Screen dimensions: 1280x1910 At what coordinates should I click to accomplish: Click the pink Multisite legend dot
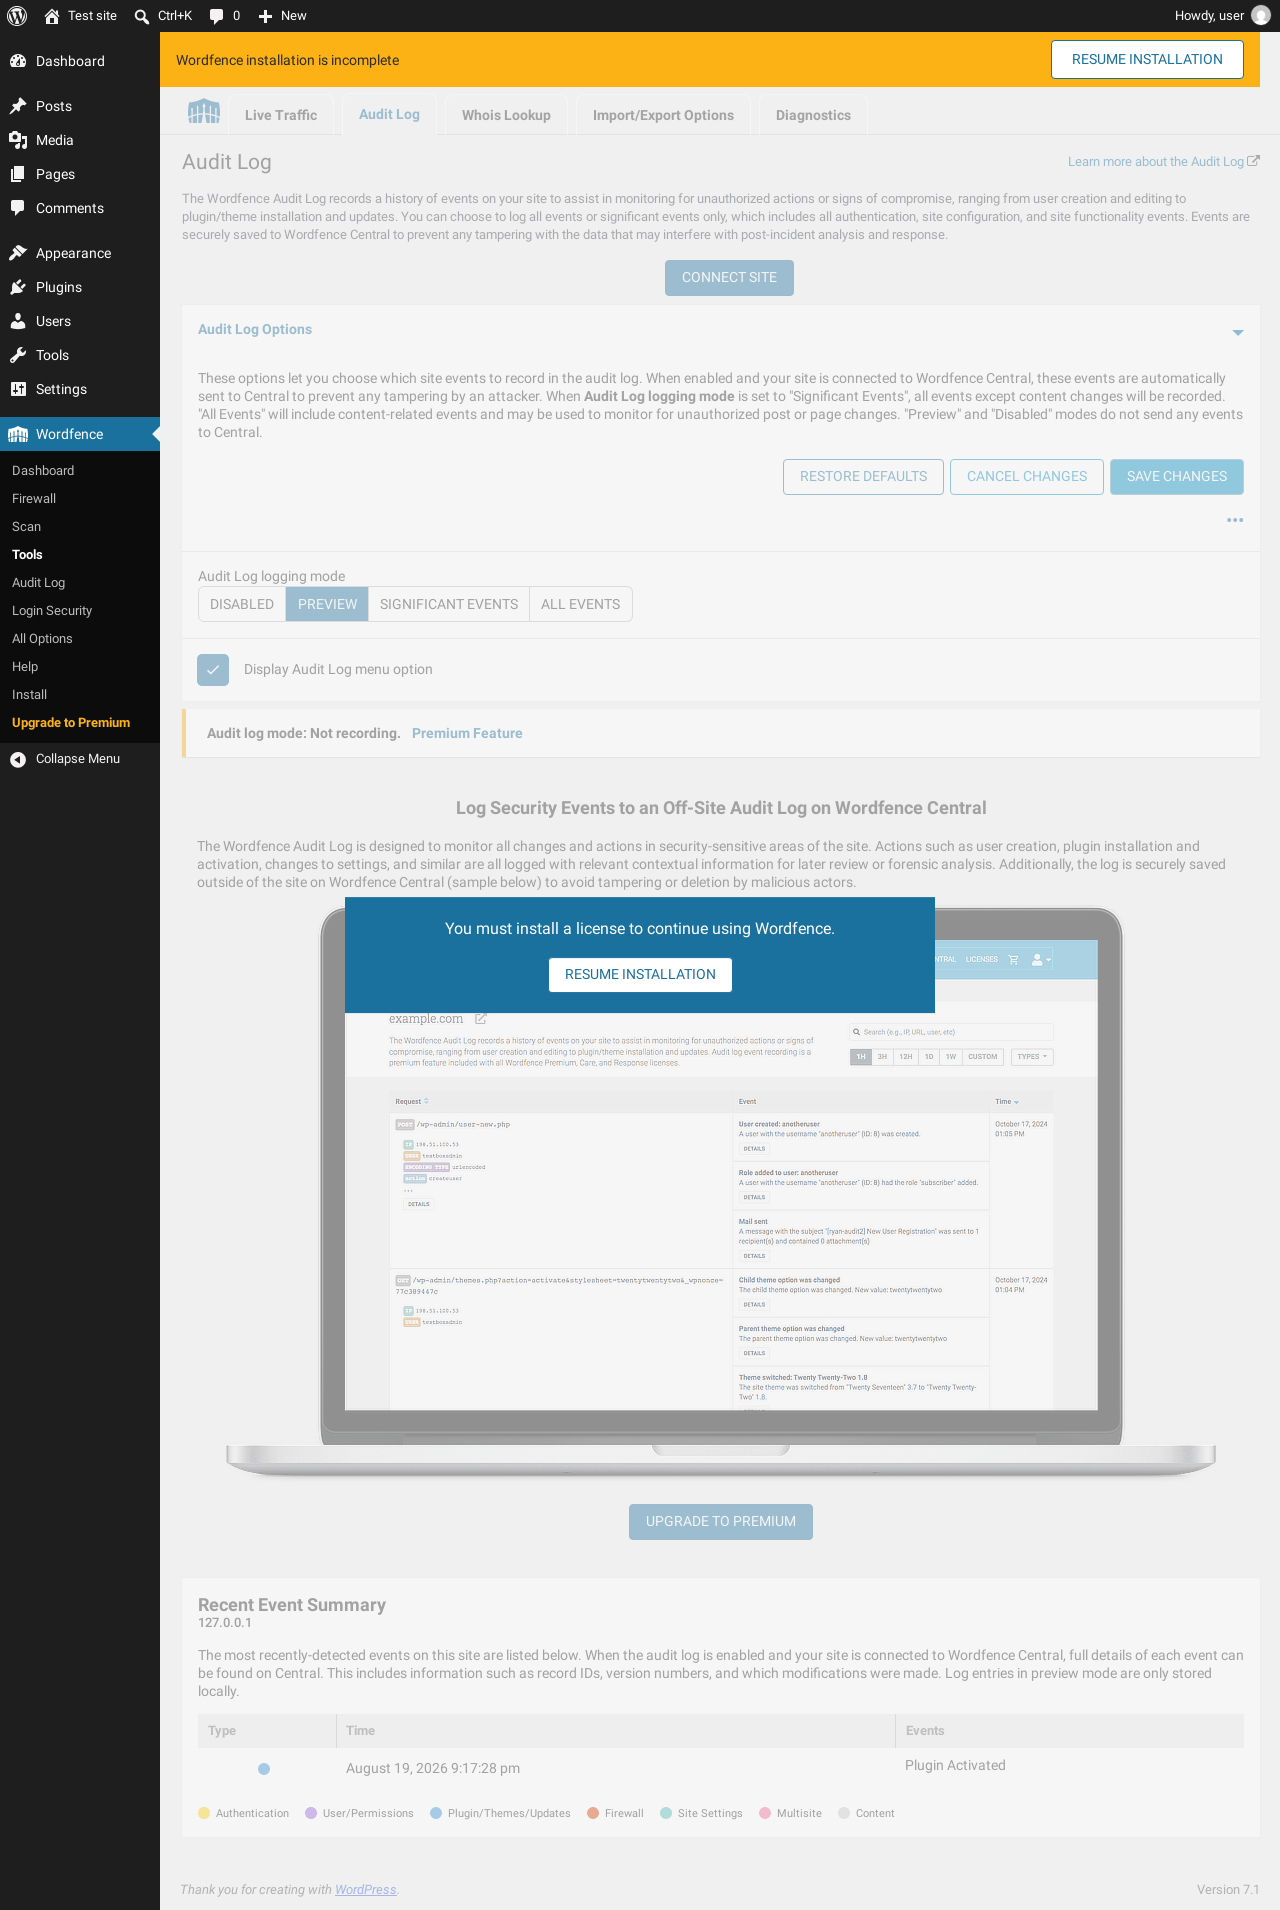(765, 1813)
